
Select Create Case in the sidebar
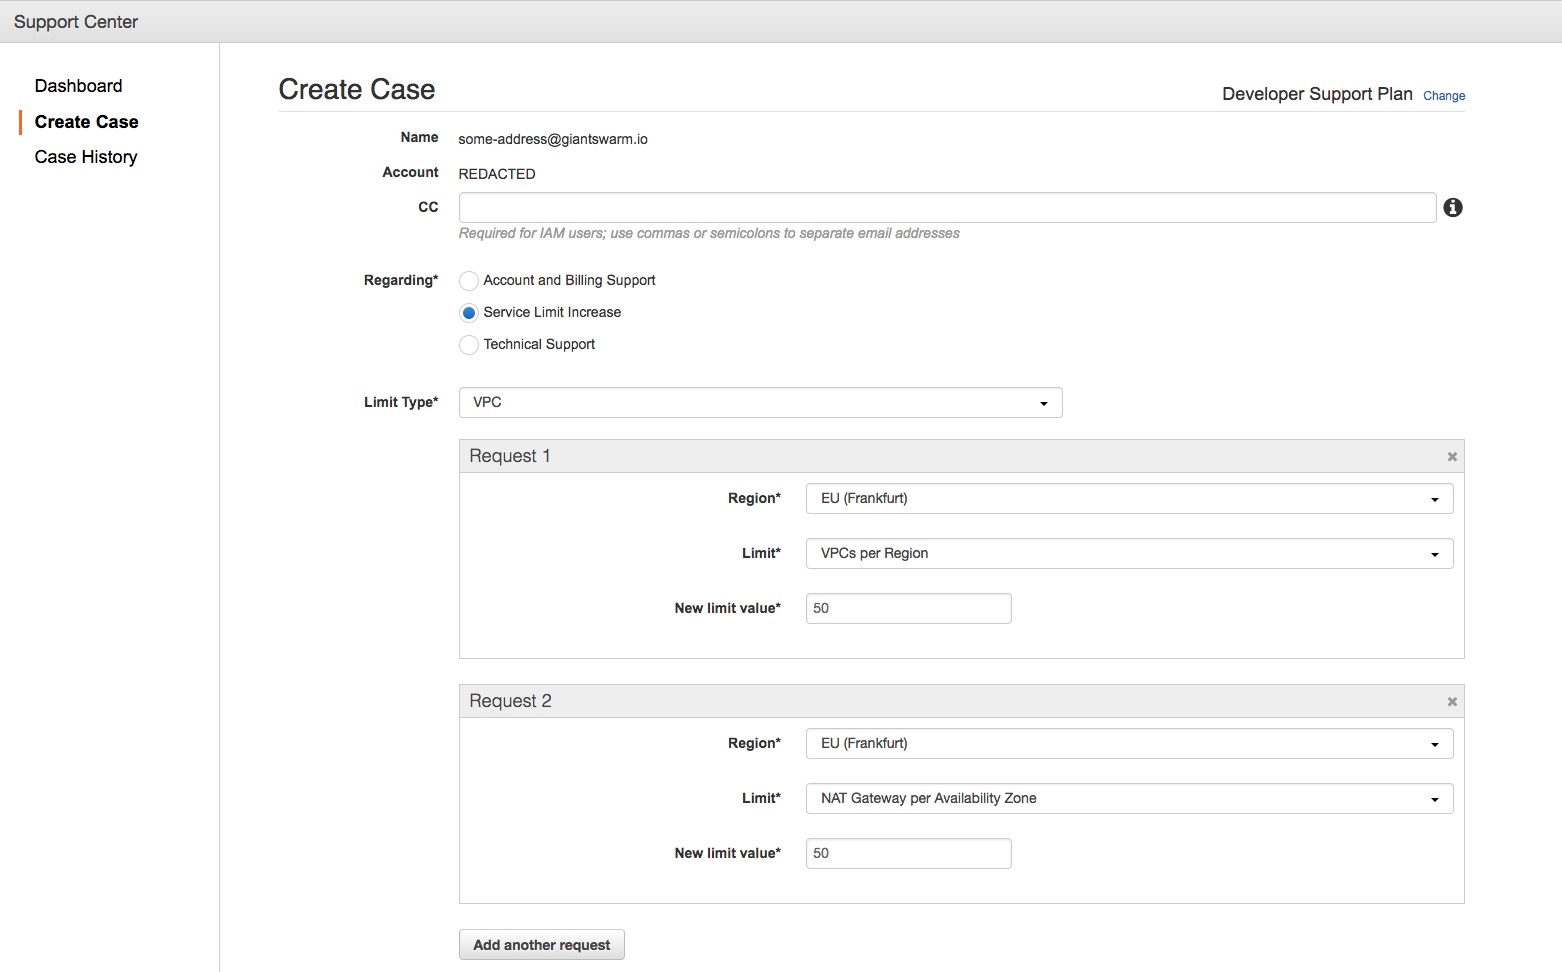click(x=85, y=121)
